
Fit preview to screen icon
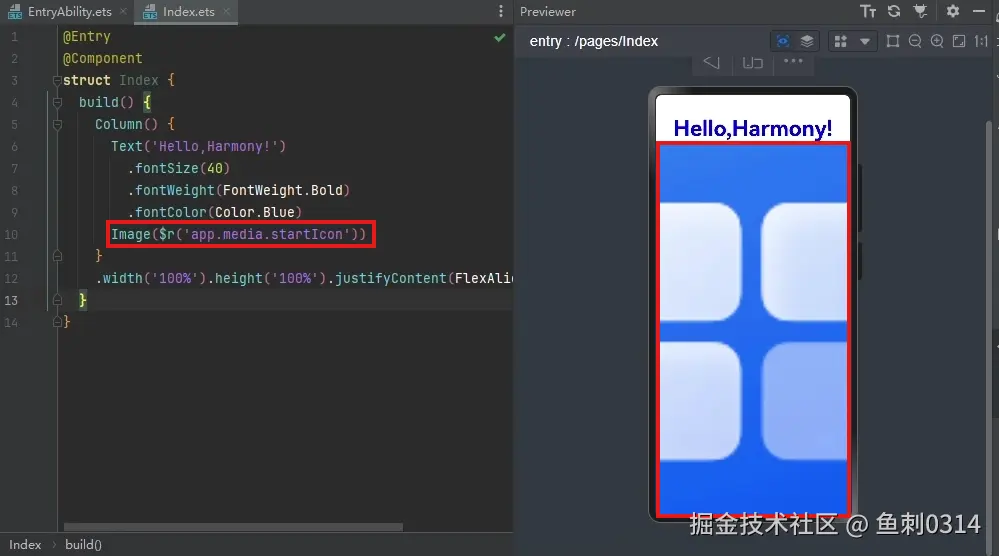[x=959, y=41]
